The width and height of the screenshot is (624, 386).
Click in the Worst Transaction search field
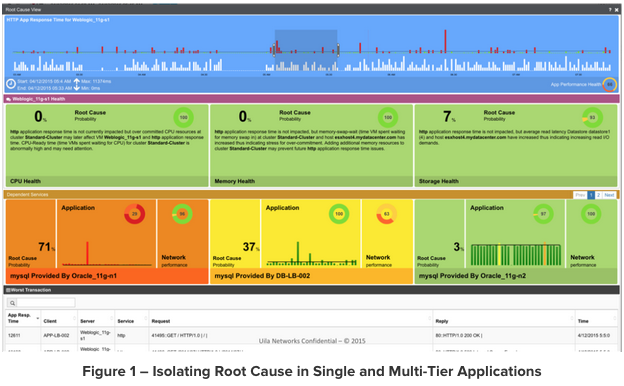45,303
